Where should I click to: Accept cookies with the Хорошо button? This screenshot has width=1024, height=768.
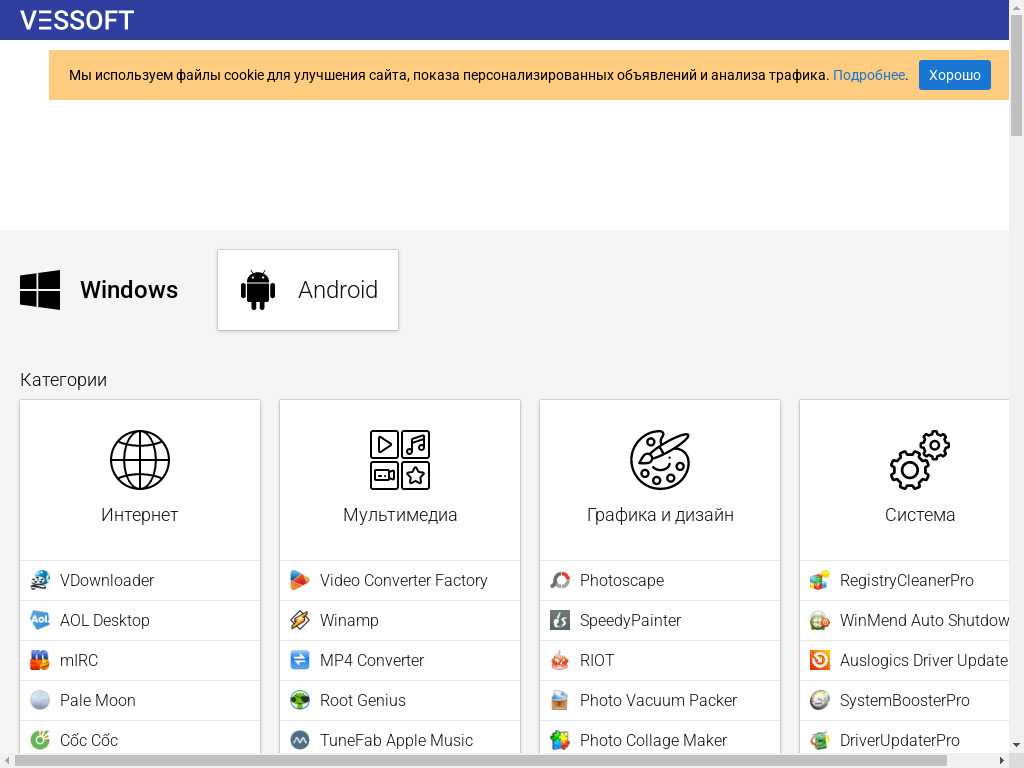click(954, 75)
